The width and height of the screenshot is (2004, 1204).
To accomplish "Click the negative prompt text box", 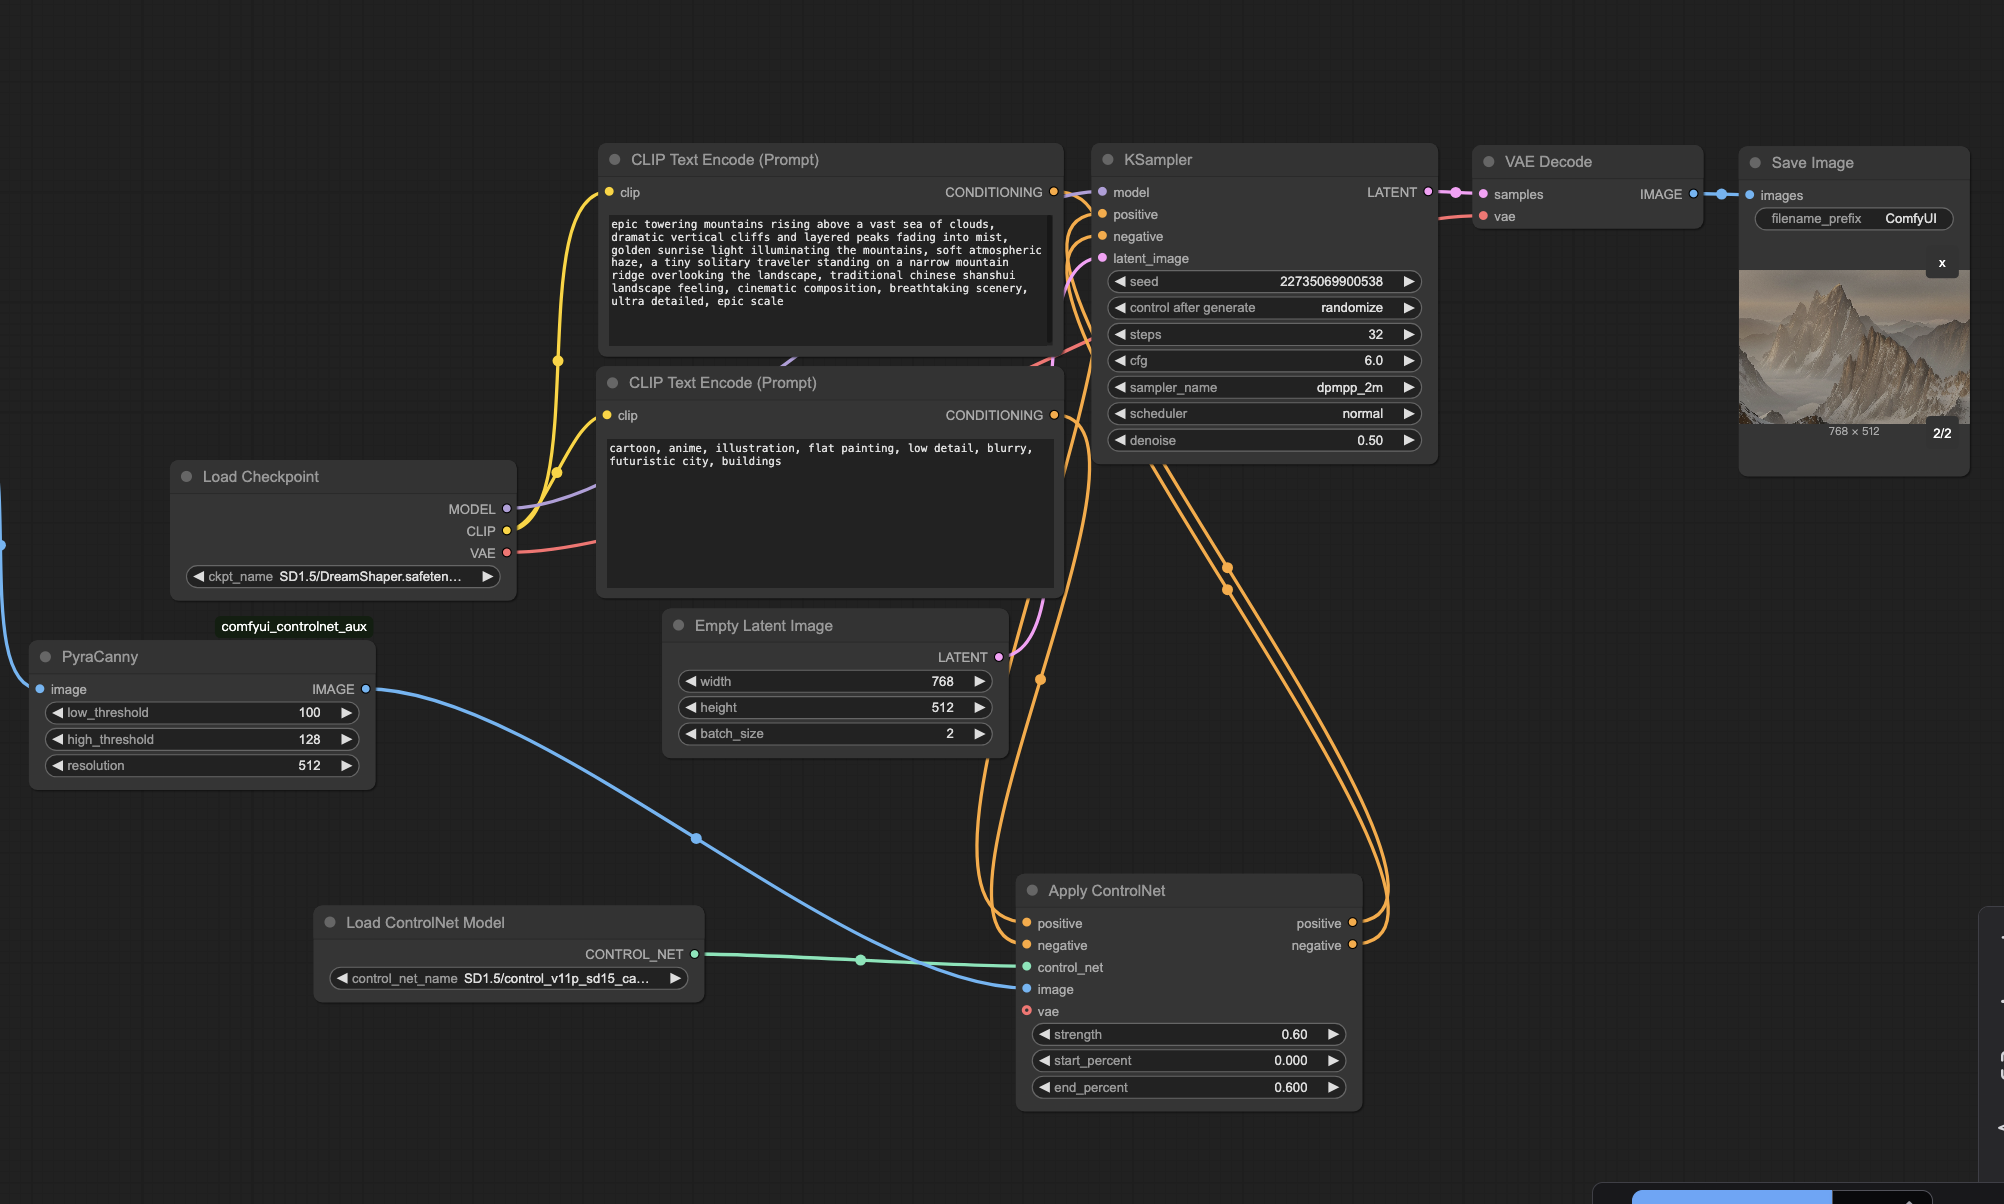I will (x=829, y=515).
